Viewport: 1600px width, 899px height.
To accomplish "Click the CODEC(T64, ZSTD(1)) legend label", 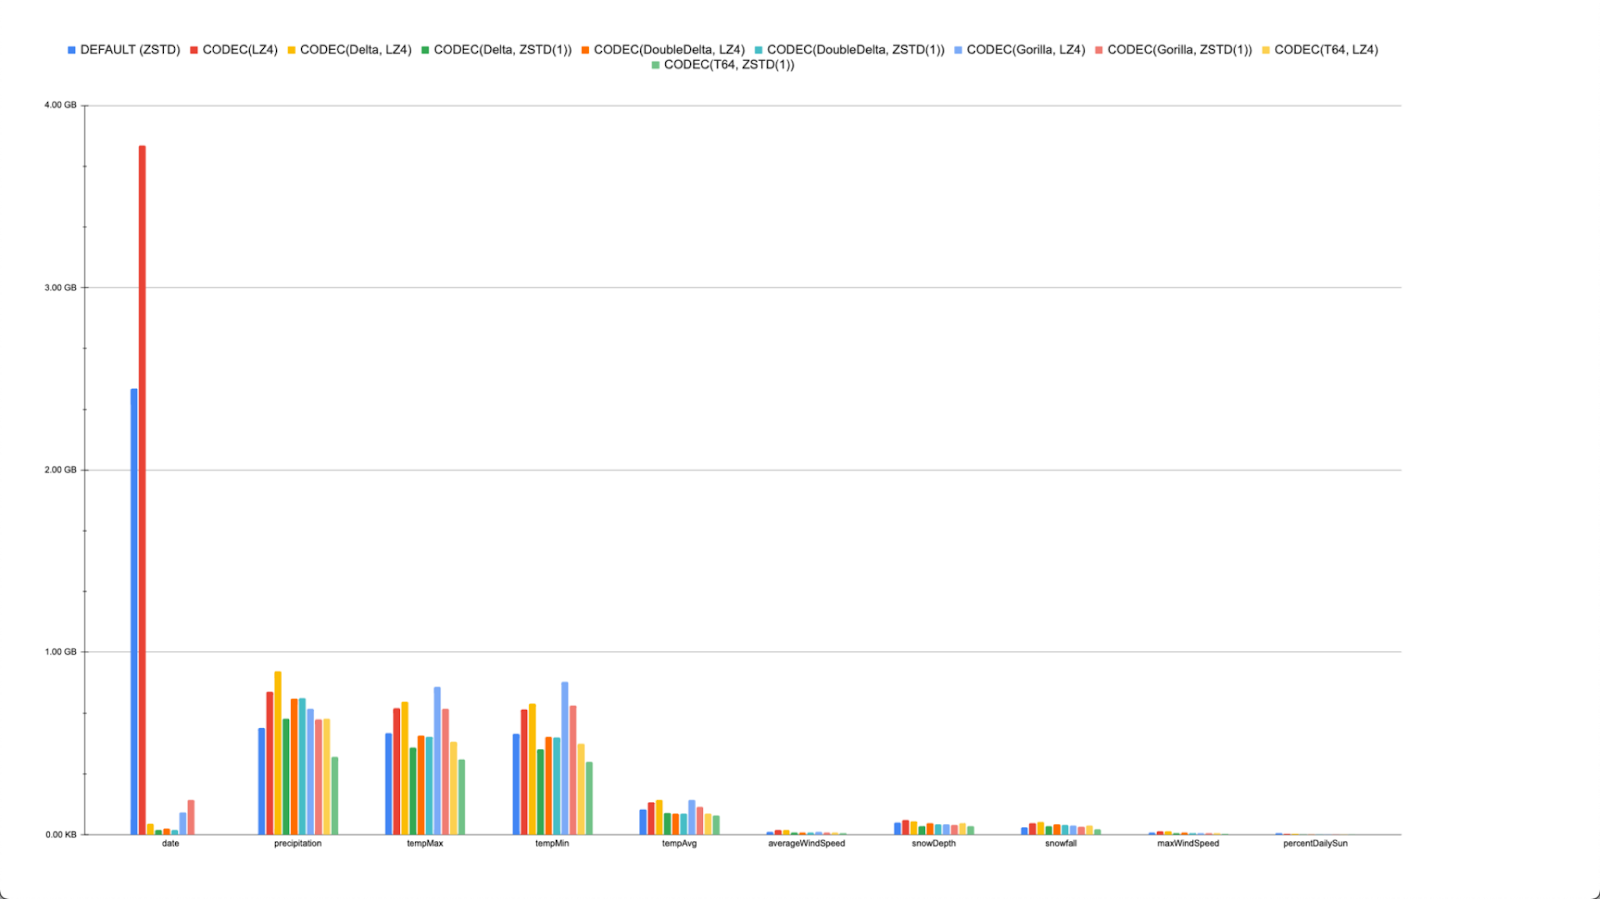I will (729, 65).
